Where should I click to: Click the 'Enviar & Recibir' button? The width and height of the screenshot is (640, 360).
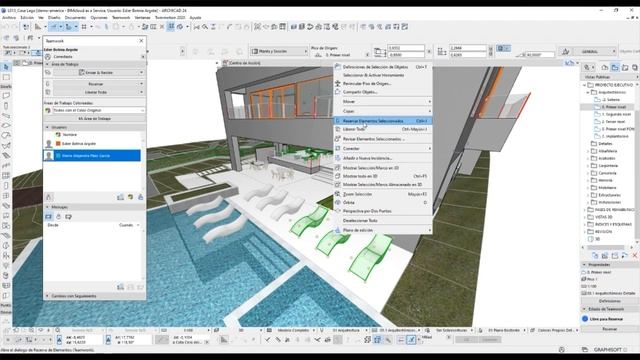click(x=96, y=72)
